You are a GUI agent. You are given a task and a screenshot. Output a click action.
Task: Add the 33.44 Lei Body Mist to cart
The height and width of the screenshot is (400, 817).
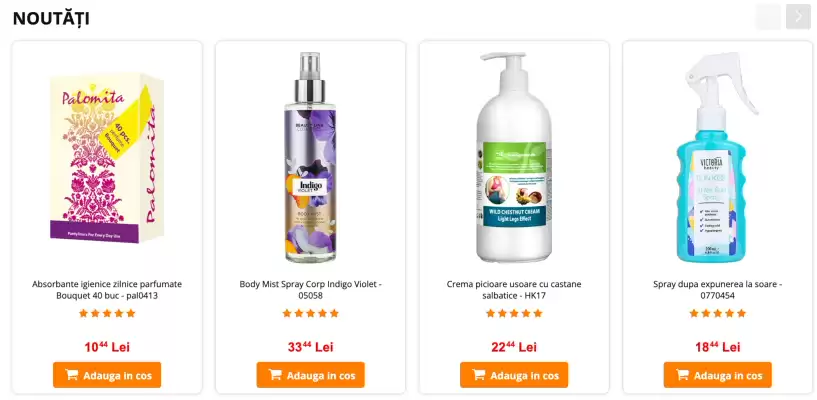311,375
